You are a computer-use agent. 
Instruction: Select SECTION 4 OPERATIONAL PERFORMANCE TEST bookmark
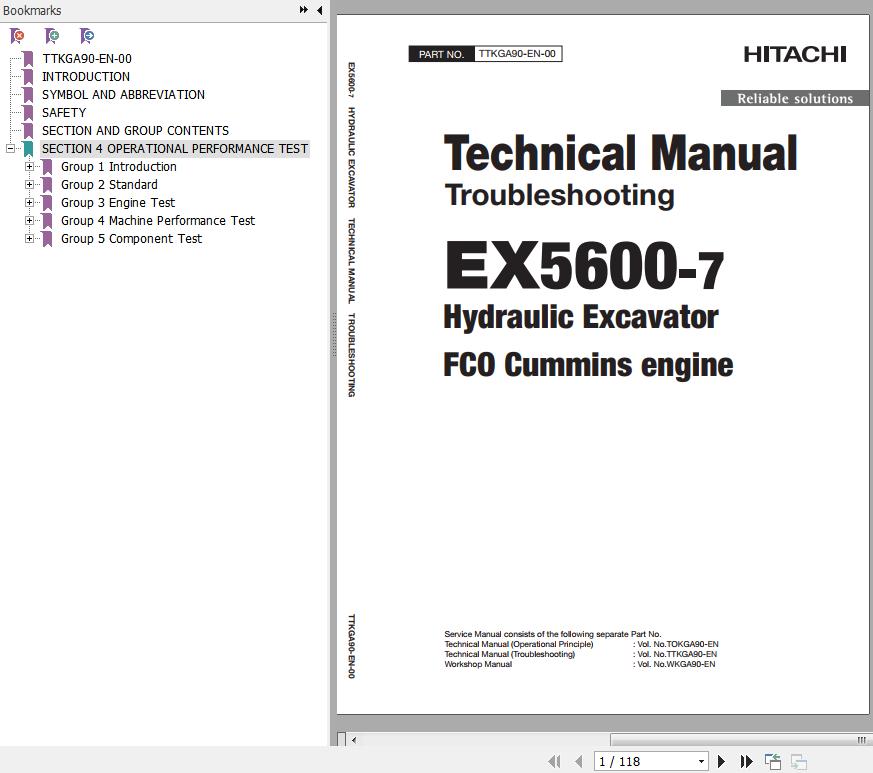pos(175,149)
